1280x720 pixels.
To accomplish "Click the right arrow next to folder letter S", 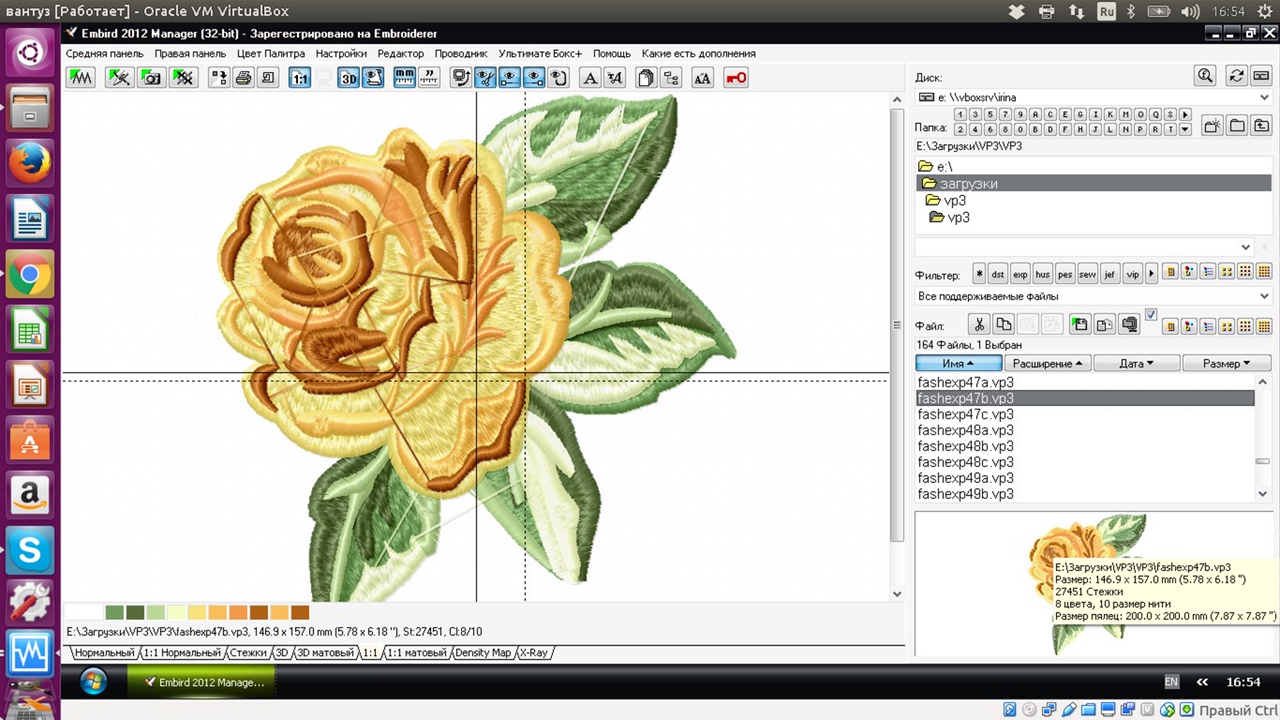I will point(1185,114).
